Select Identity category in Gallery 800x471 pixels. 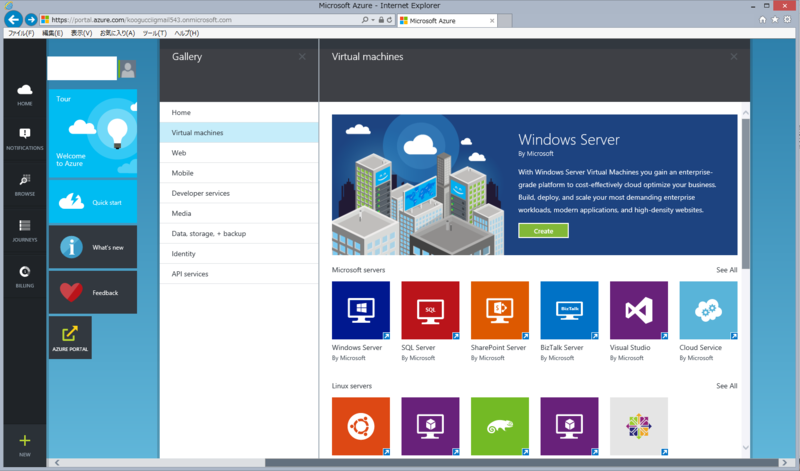coord(239,254)
